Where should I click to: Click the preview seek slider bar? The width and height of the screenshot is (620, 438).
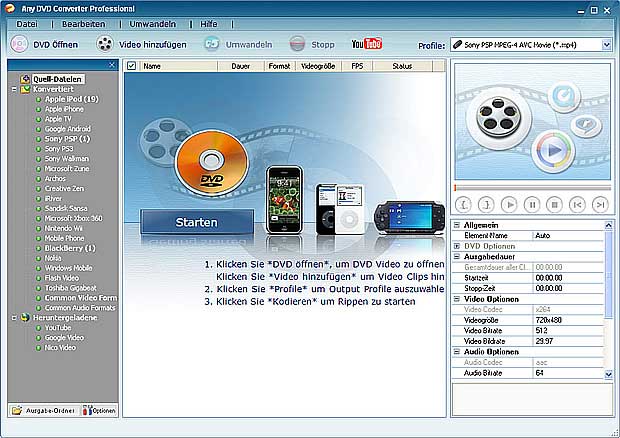coord(533,188)
